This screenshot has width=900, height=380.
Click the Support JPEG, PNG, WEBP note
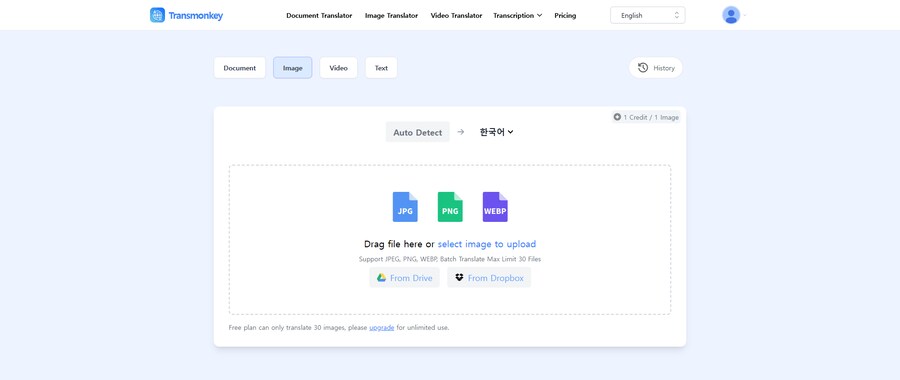click(450, 259)
